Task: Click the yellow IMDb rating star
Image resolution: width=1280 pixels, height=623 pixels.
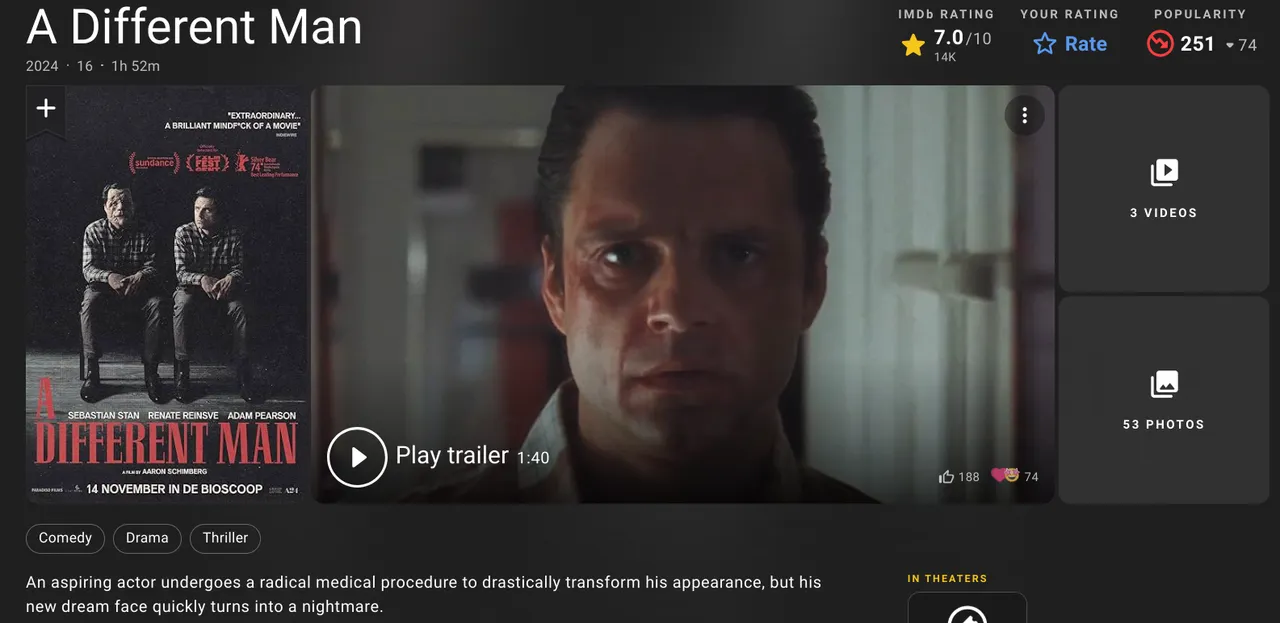Action: 913,45
